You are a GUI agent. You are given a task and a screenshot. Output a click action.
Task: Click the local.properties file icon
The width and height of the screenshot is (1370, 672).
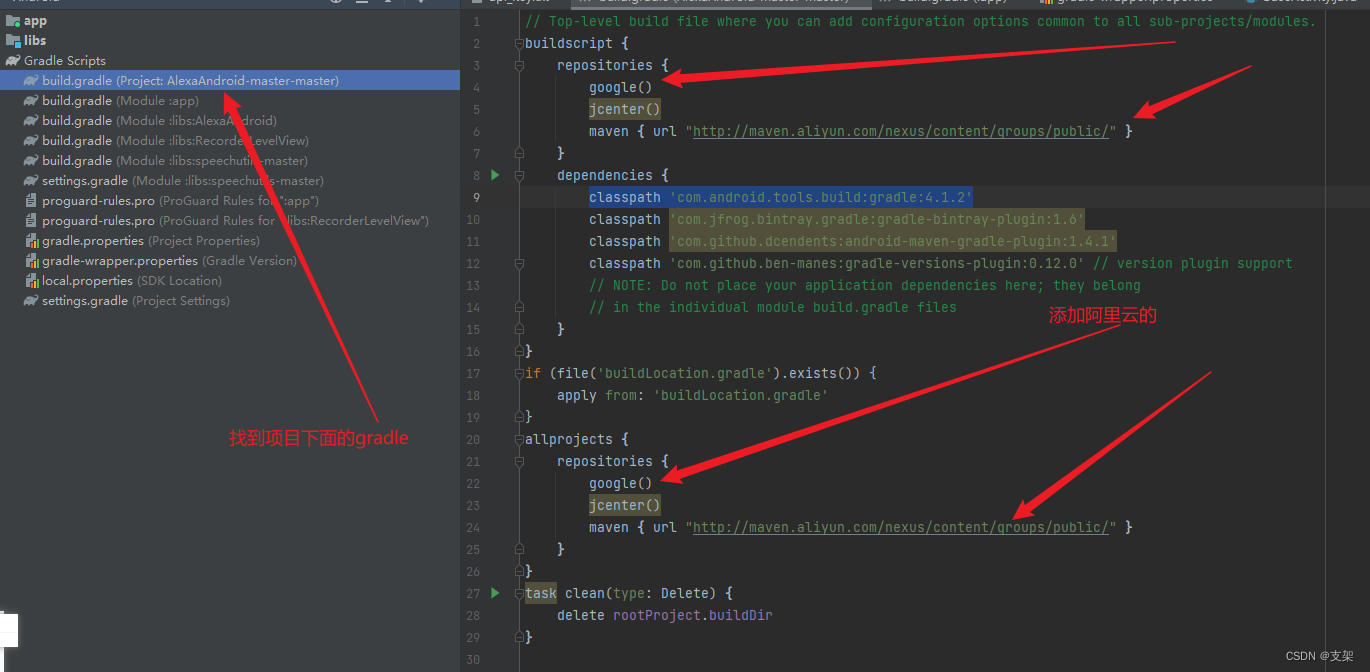click(x=32, y=280)
